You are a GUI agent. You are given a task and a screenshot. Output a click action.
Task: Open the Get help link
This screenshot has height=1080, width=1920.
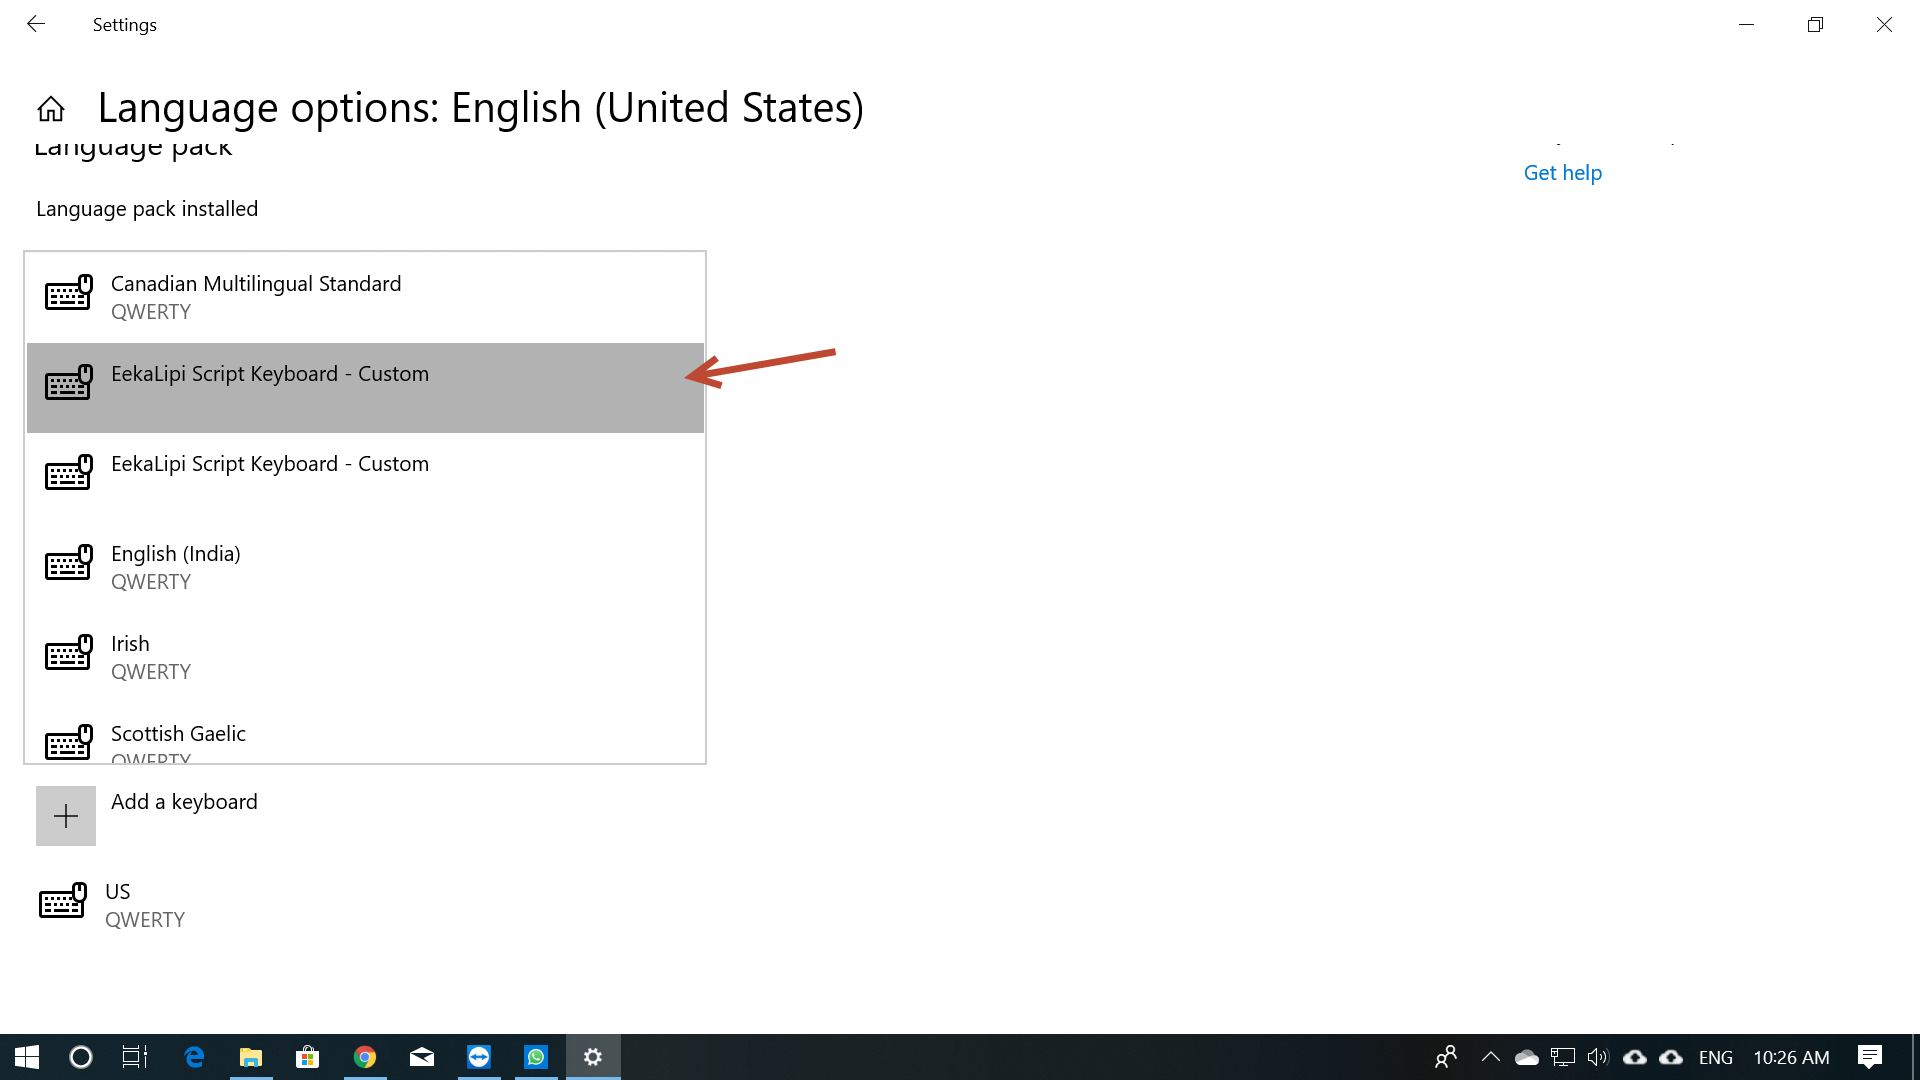point(1562,173)
